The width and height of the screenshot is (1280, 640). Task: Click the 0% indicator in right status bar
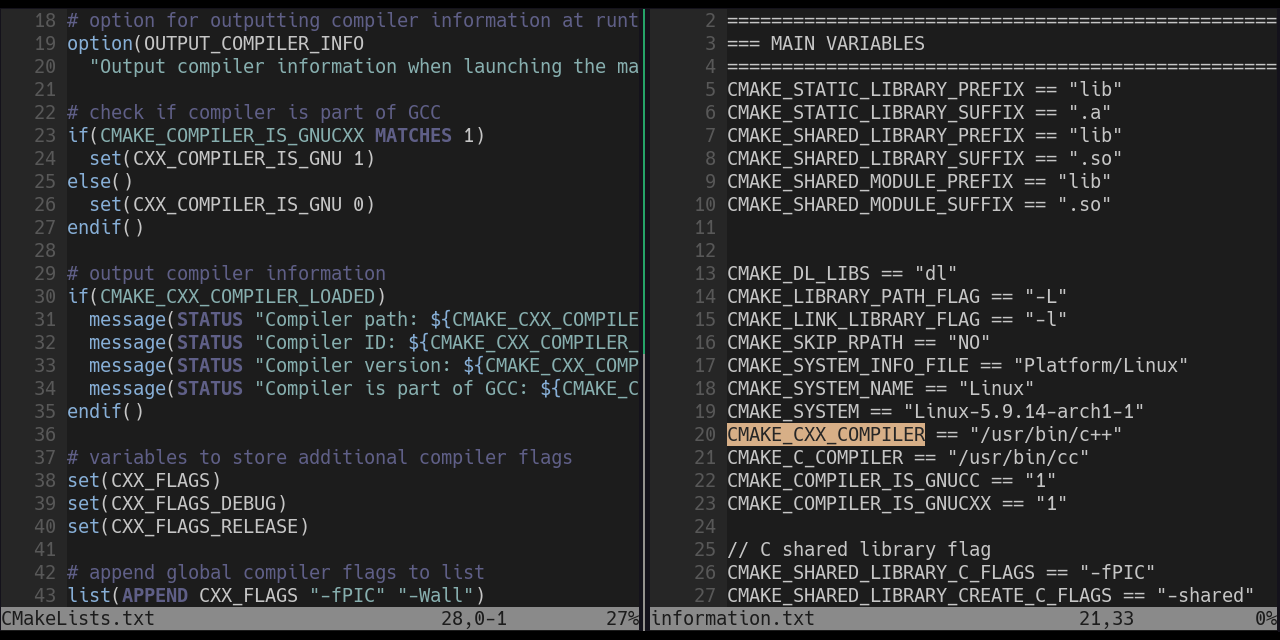[1266, 619]
